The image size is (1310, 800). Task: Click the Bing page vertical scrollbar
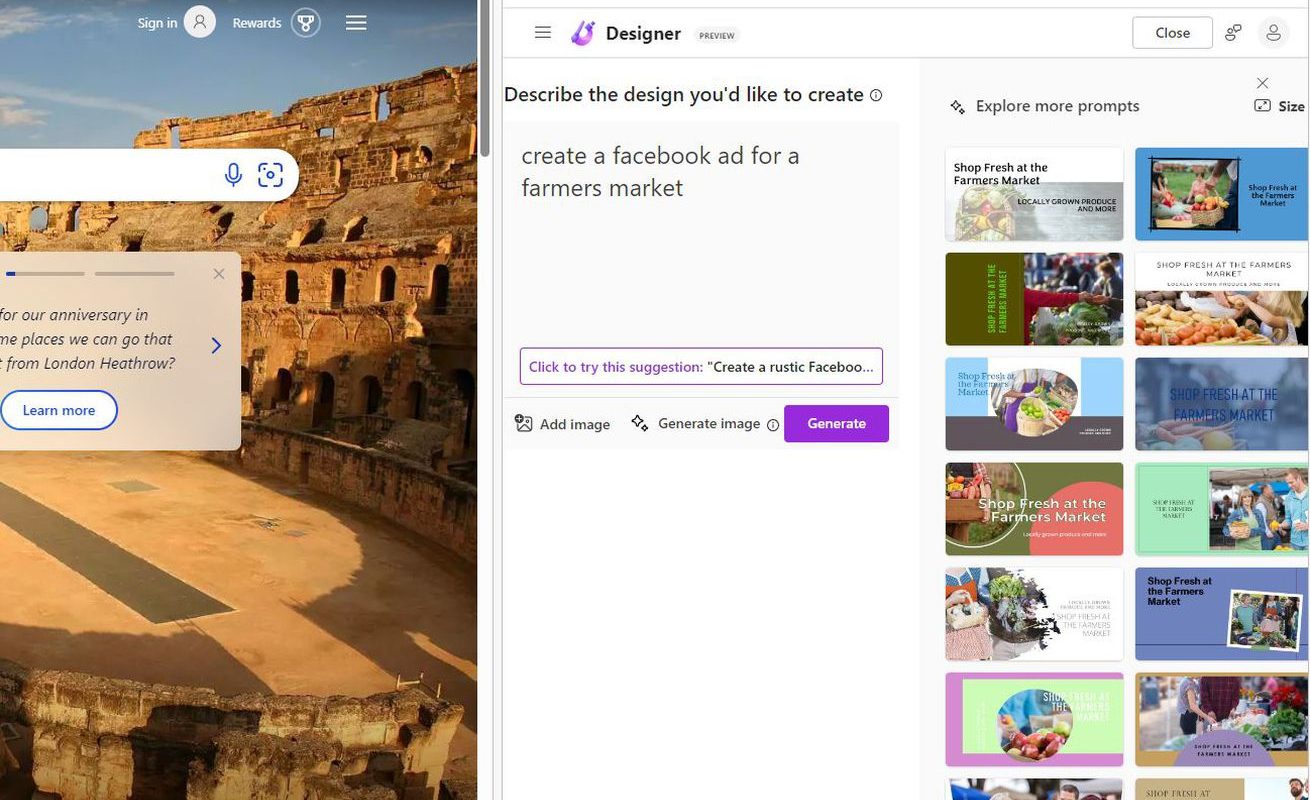pyautogui.click(x=485, y=80)
